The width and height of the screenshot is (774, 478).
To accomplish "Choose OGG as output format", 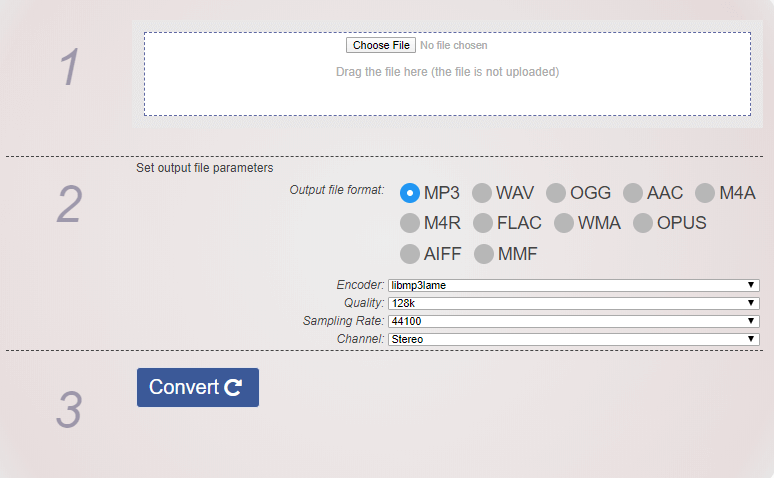I will coord(556,193).
